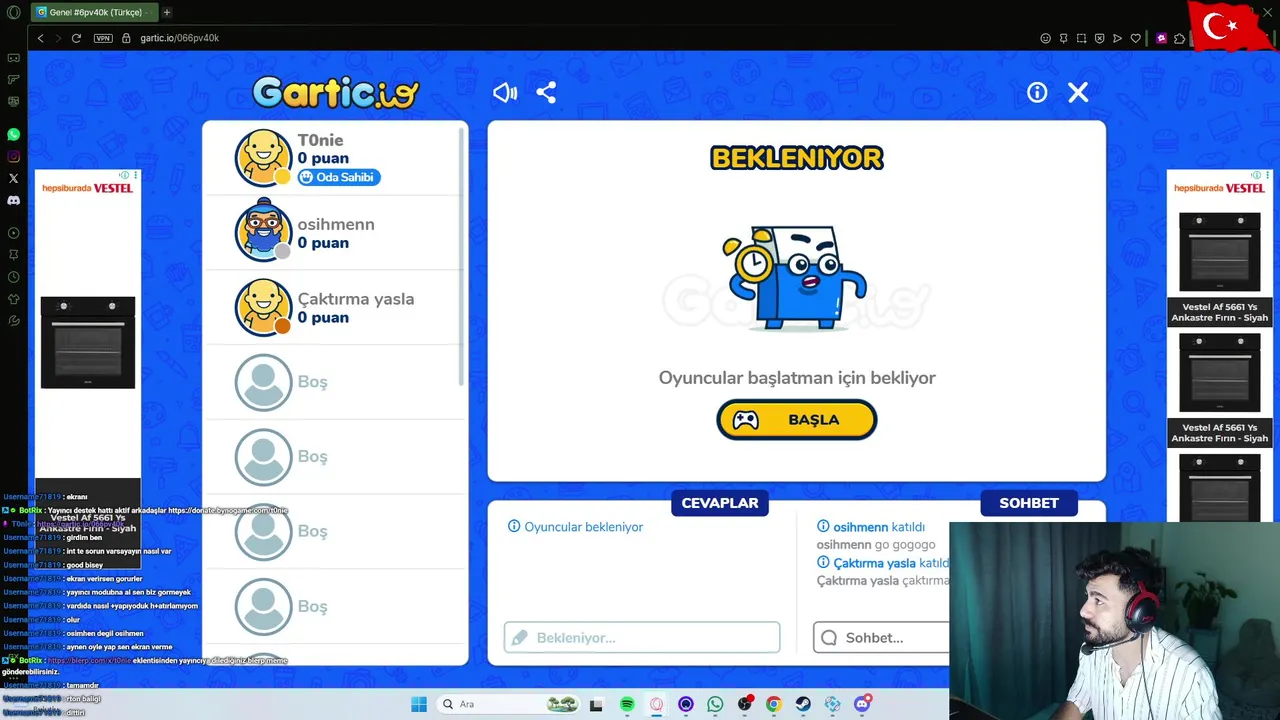Open the snapshot capture icon

(x=1082, y=38)
